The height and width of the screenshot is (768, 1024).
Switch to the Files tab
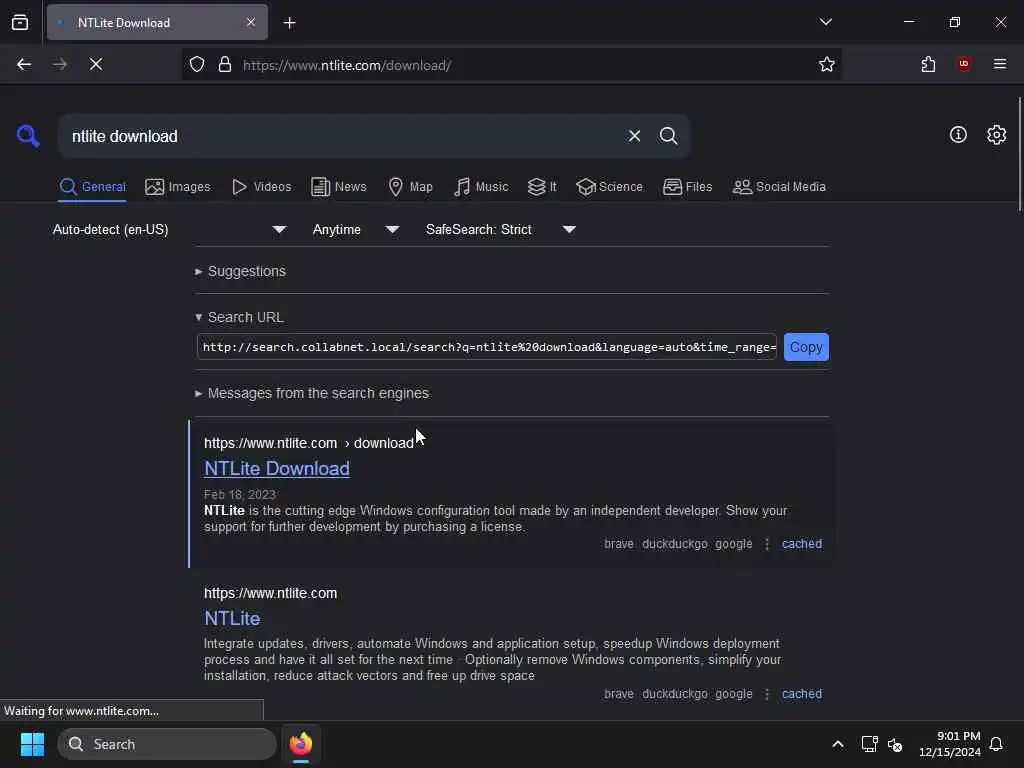688,187
